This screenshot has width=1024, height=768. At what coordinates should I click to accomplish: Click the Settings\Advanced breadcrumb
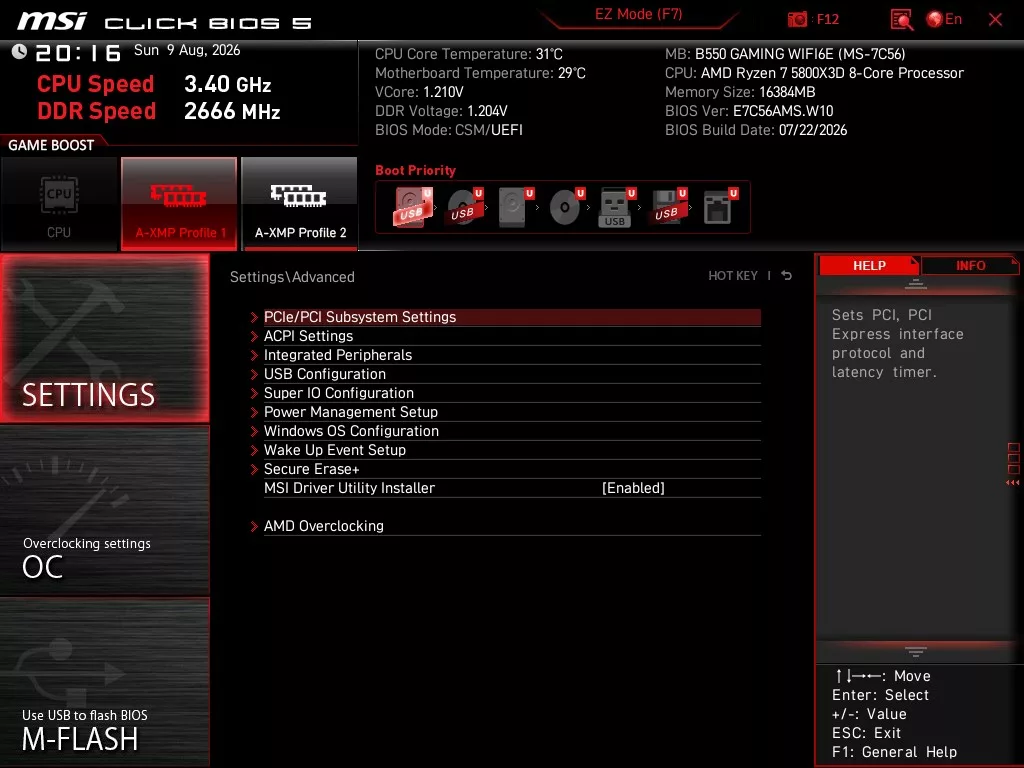click(292, 277)
